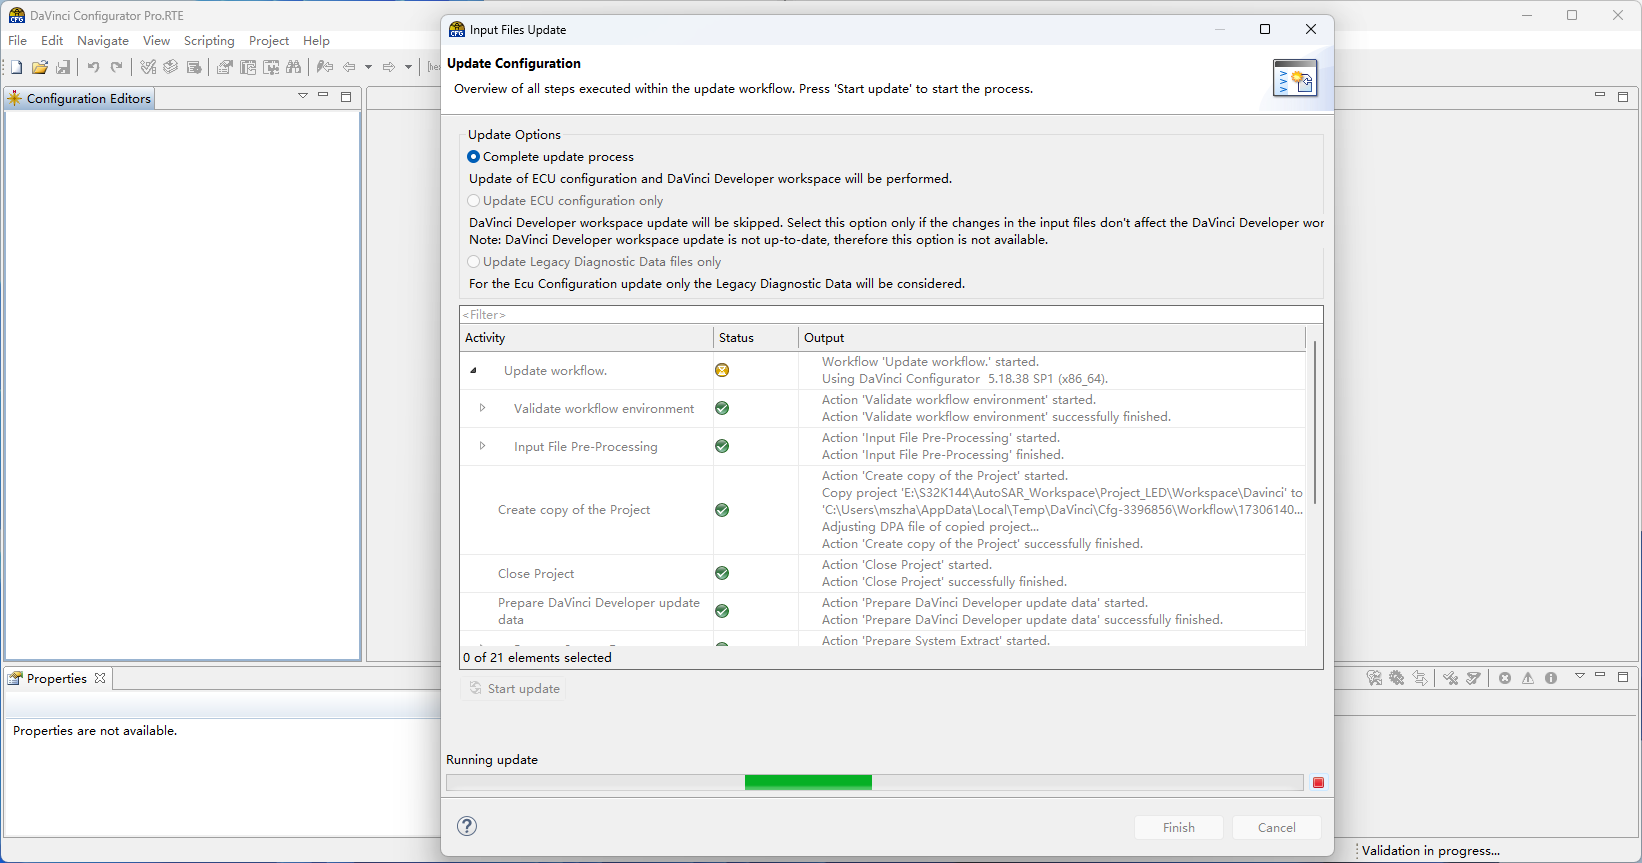This screenshot has width=1642, height=863.
Task: Click the 'Validation in progress...' status text
Action: pos(1431,851)
